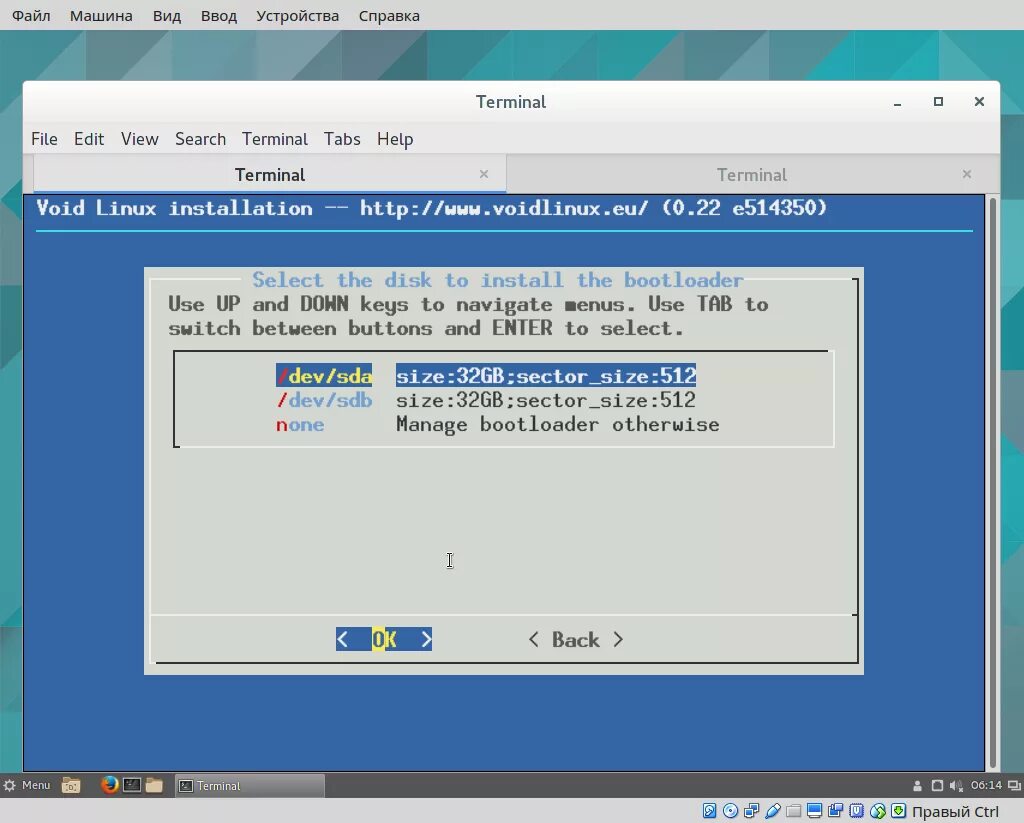Open Terminal's File menu
Viewport: 1024px width, 823px height.
(44, 139)
